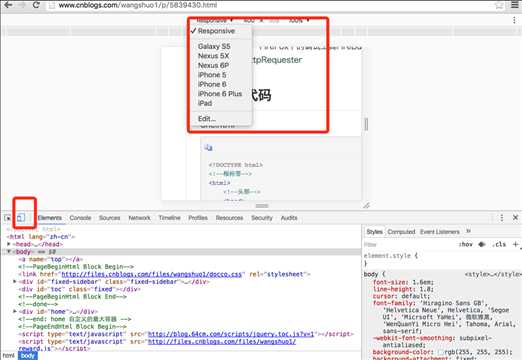Switch to the Resources tab
The width and height of the screenshot is (522, 360).
(229, 218)
